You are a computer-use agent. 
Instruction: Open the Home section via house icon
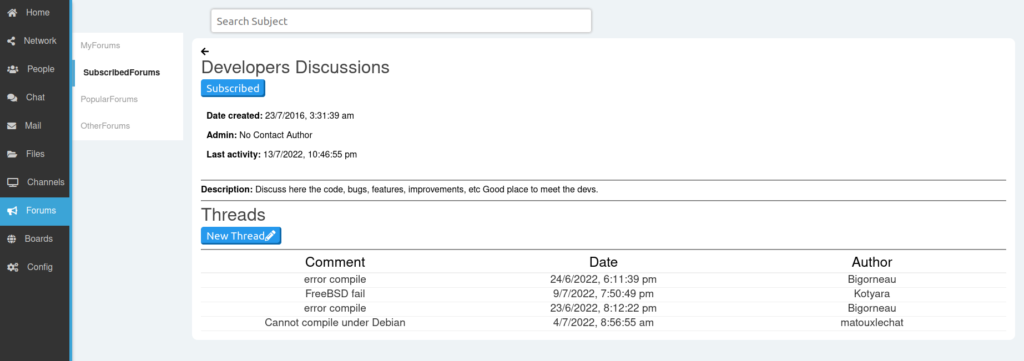[12, 12]
